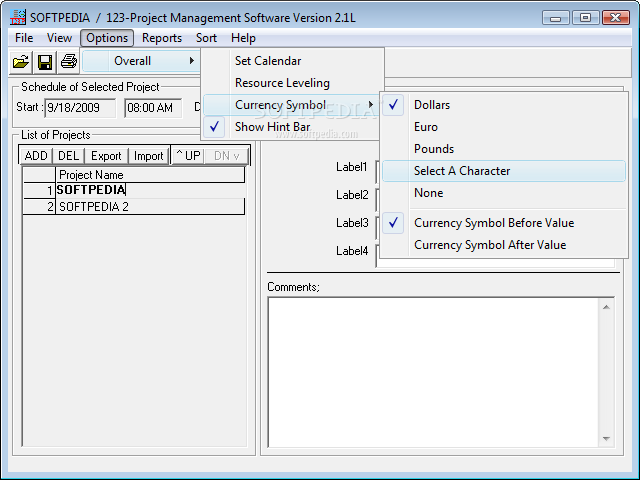Image resolution: width=640 pixels, height=480 pixels.
Task: Click the start time field 08:00 AM
Action: [x=153, y=108]
